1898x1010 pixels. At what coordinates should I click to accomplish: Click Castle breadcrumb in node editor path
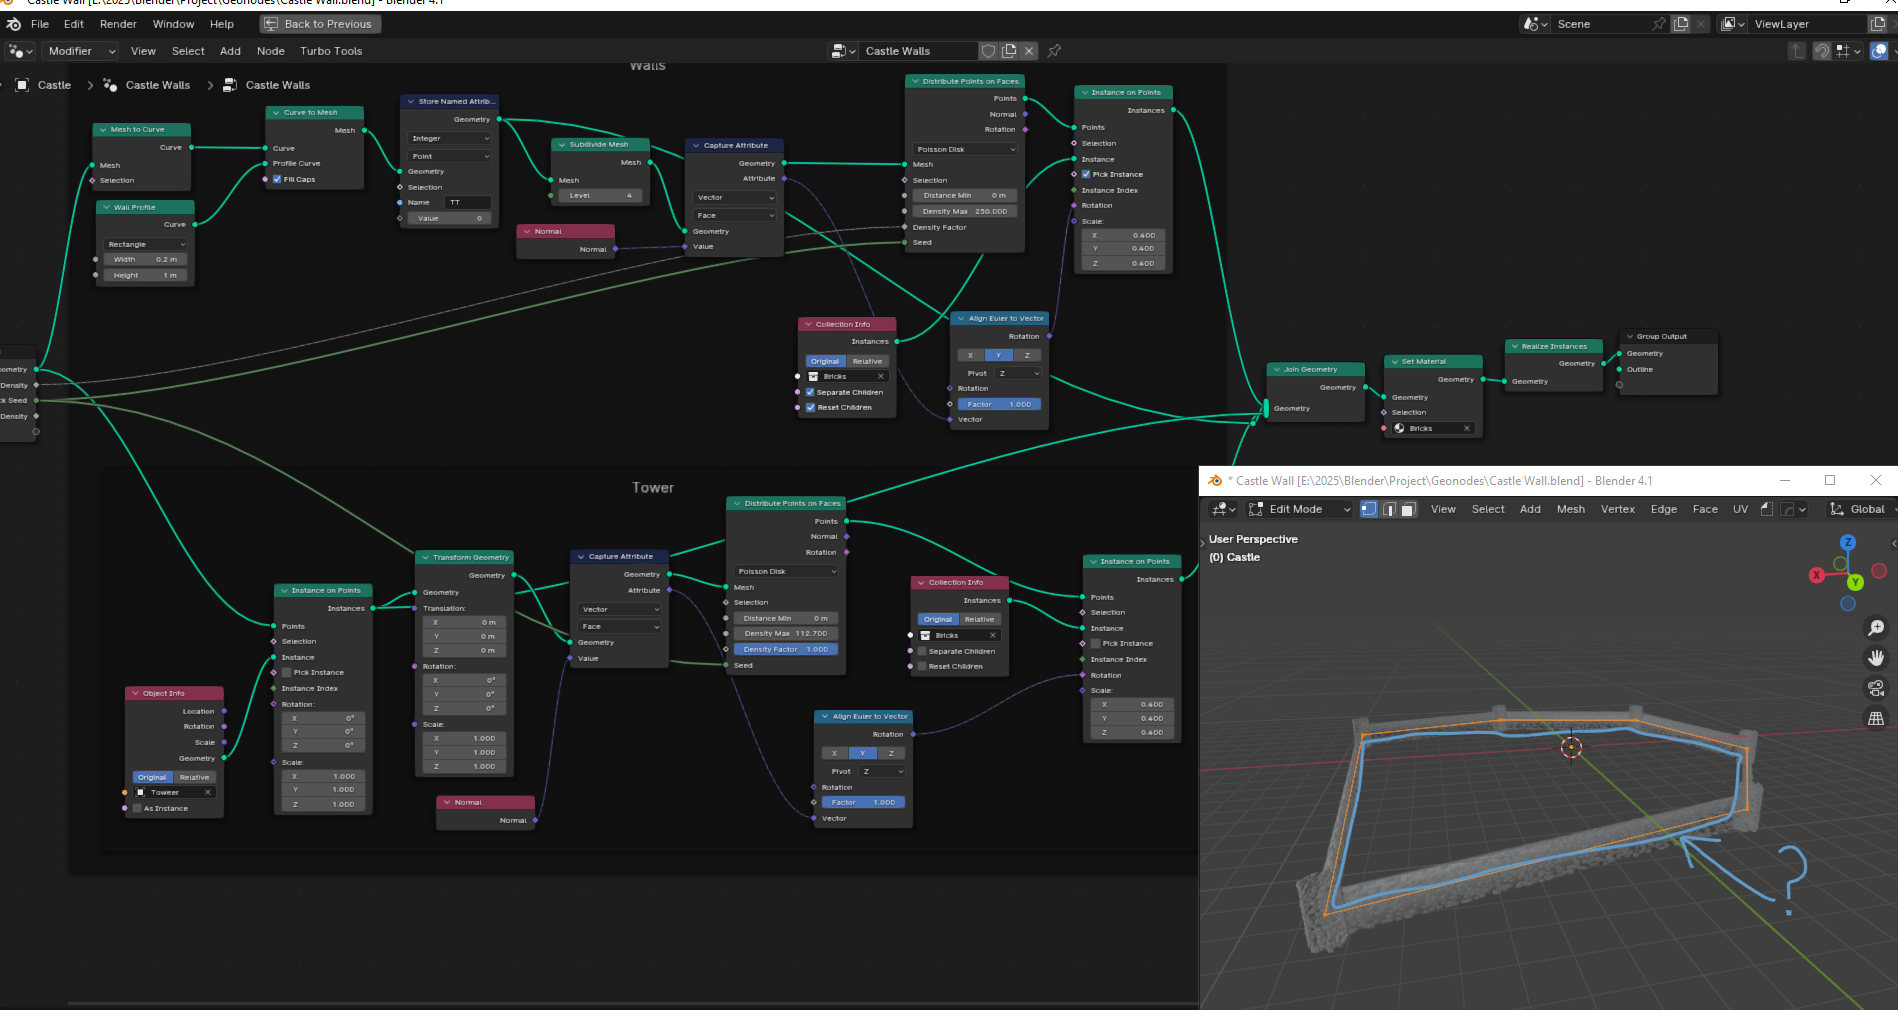click(54, 85)
